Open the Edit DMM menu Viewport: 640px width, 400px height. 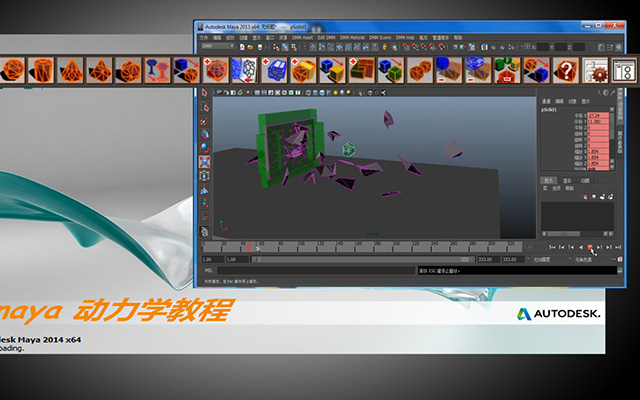tap(327, 38)
